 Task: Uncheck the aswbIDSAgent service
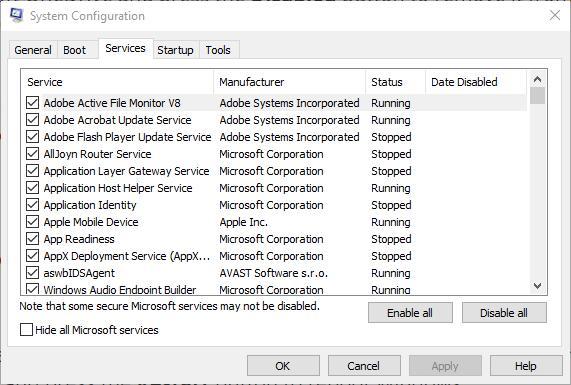32,272
